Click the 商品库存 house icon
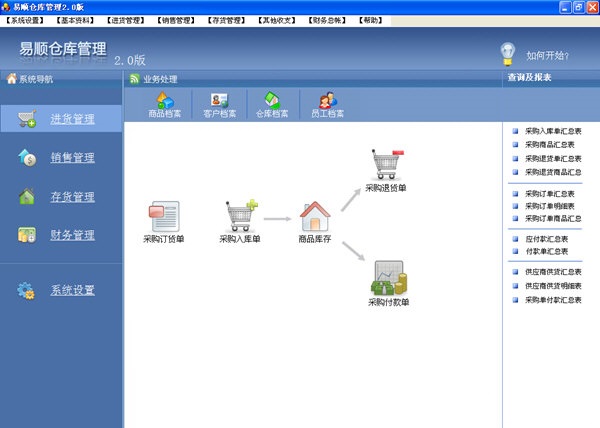 [315, 216]
